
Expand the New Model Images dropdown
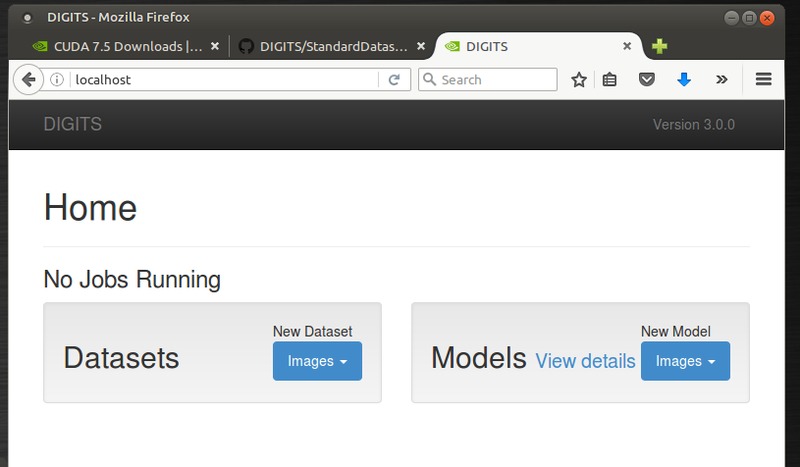click(x=685, y=361)
